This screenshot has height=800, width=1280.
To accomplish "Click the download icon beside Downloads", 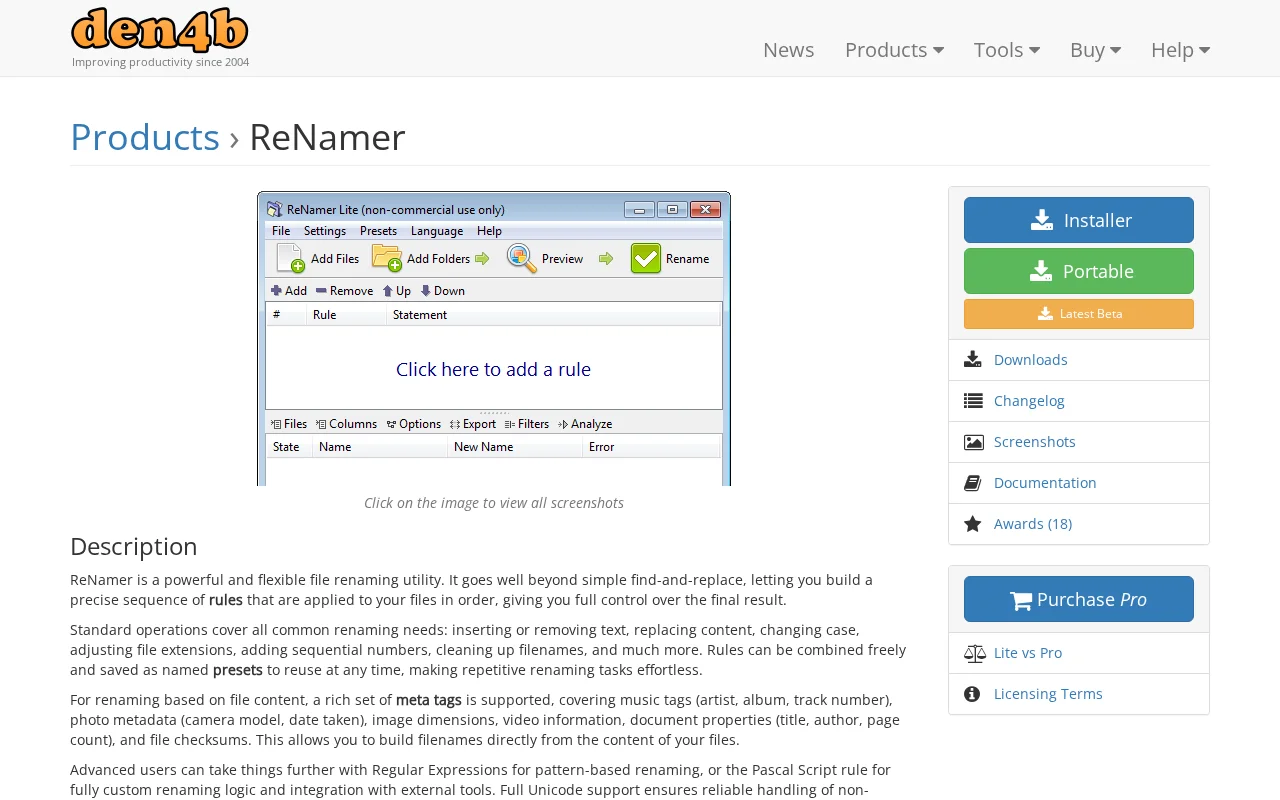I will click(973, 360).
